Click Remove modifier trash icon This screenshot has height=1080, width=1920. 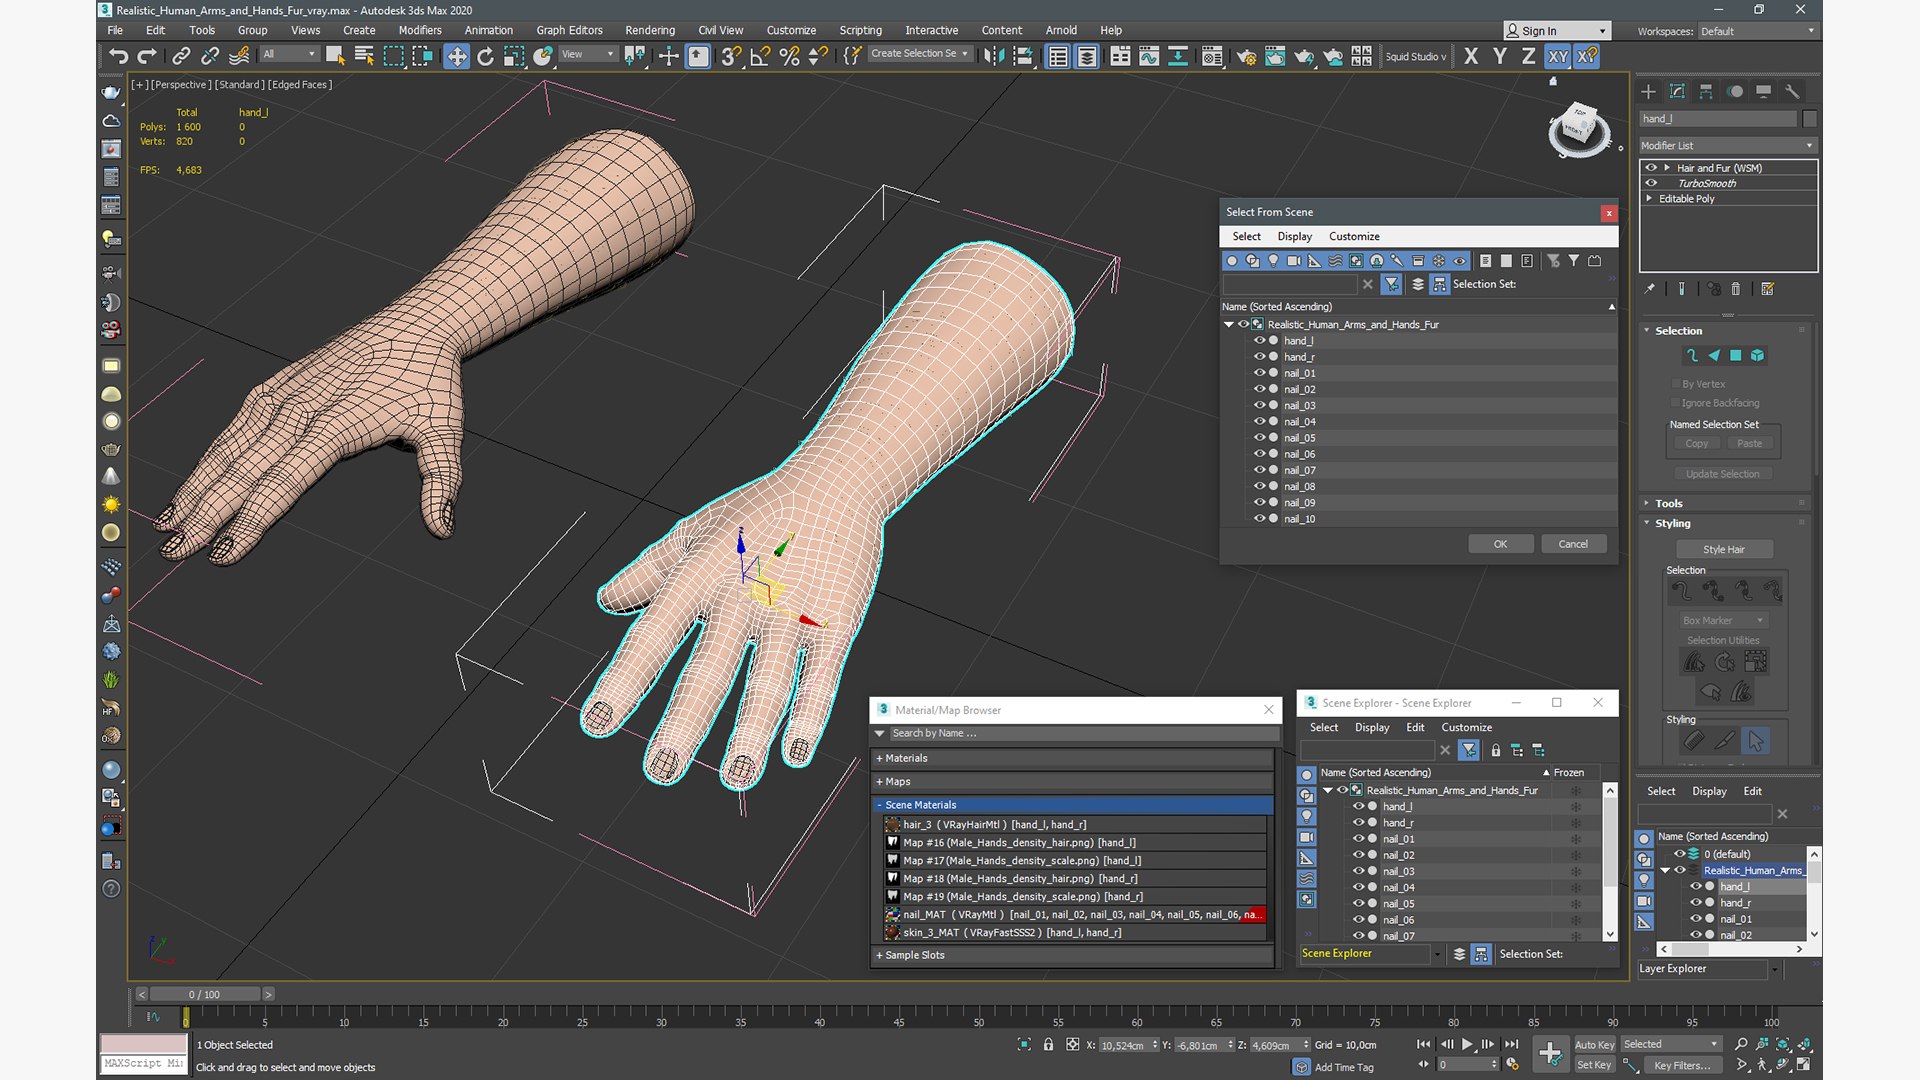click(x=1736, y=289)
